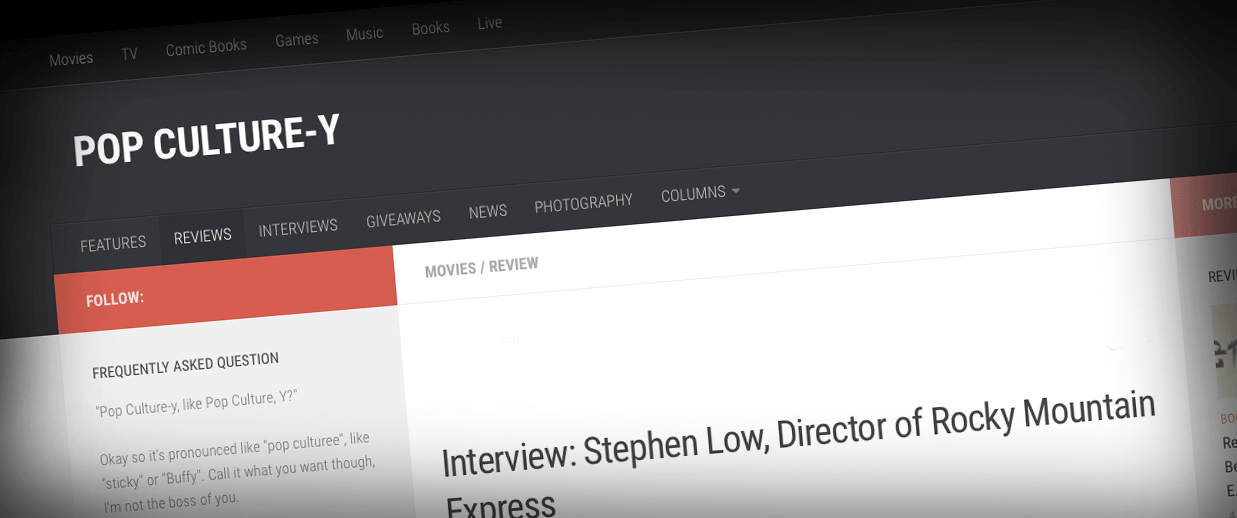This screenshot has height=518, width=1237.
Task: Open the Books category
Action: click(x=431, y=28)
